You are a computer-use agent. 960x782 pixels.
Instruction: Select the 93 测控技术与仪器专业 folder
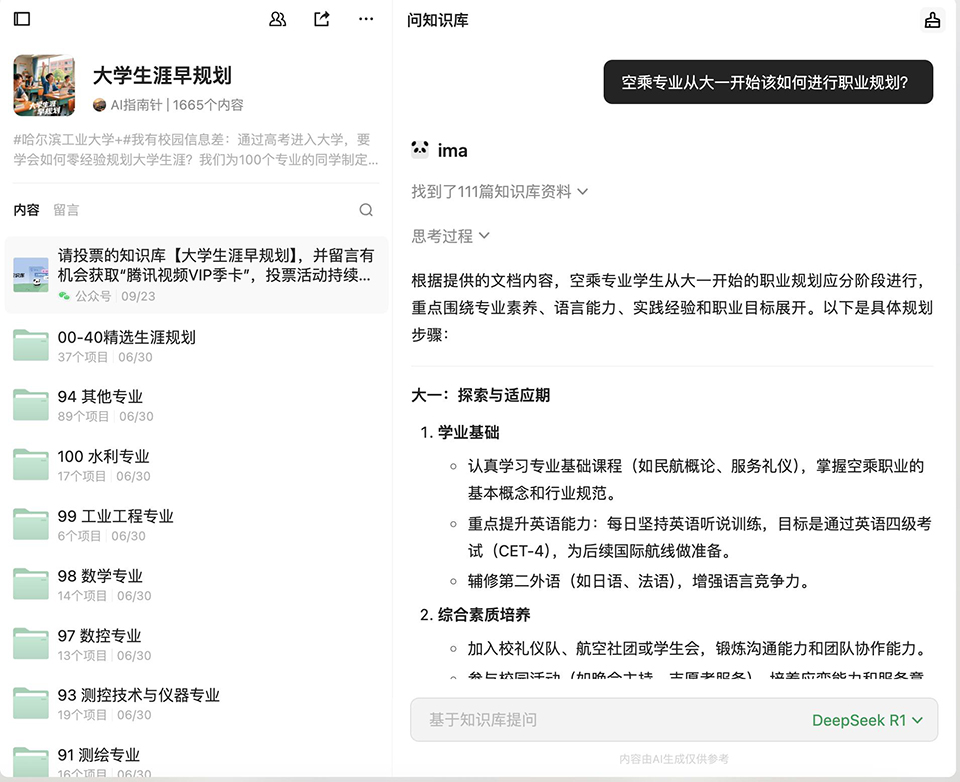[x=138, y=695]
